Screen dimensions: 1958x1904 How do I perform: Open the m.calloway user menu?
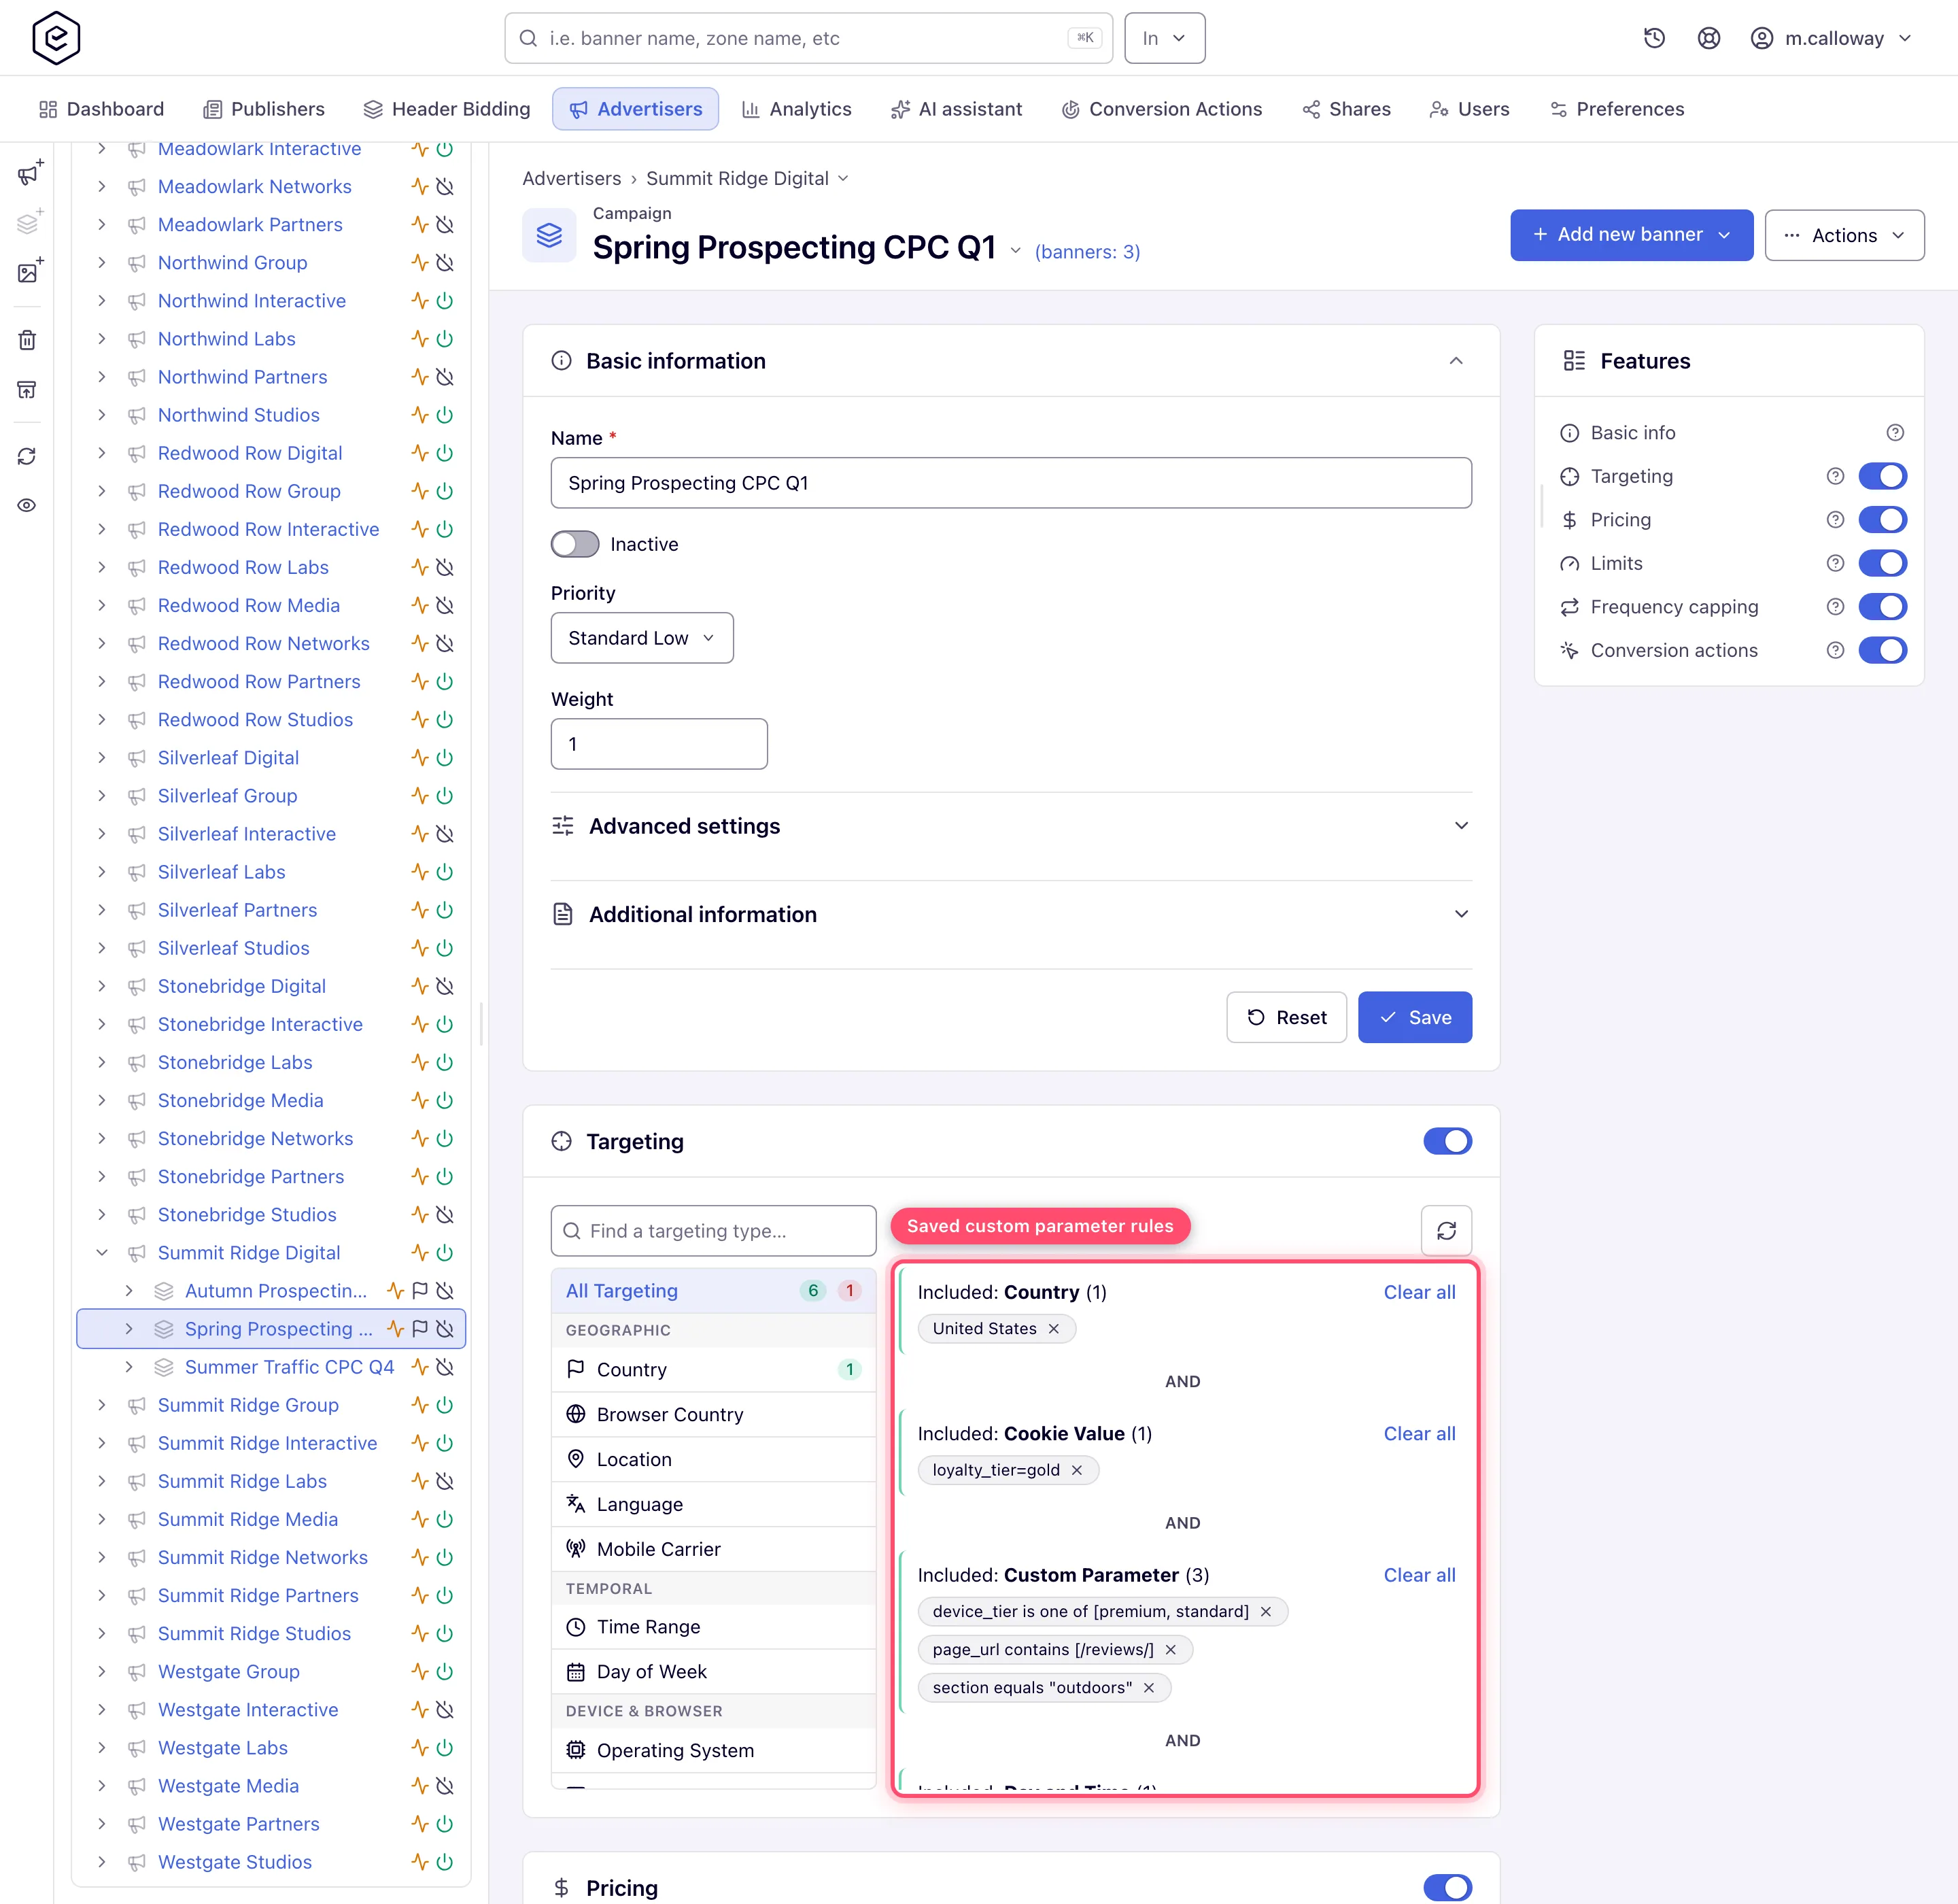click(1832, 38)
